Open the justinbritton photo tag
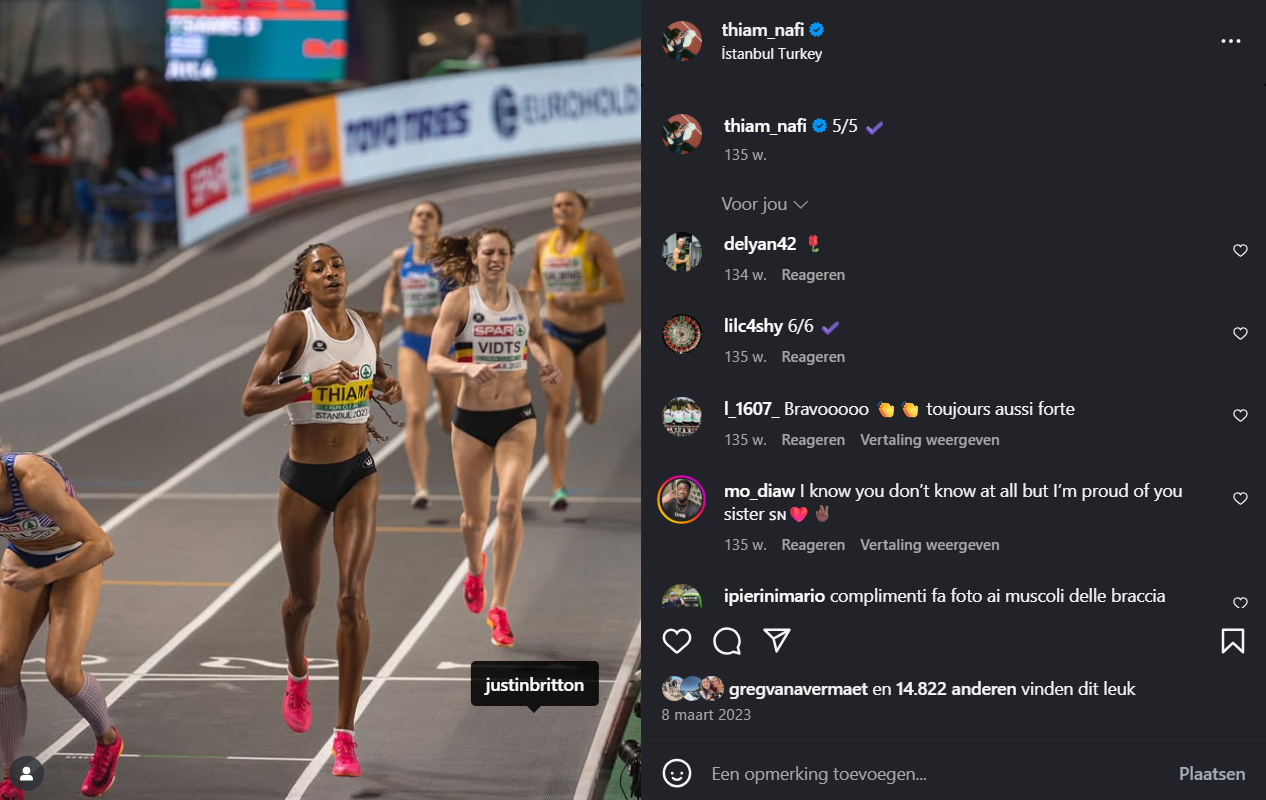Viewport: 1266px width, 800px height. tap(535, 686)
